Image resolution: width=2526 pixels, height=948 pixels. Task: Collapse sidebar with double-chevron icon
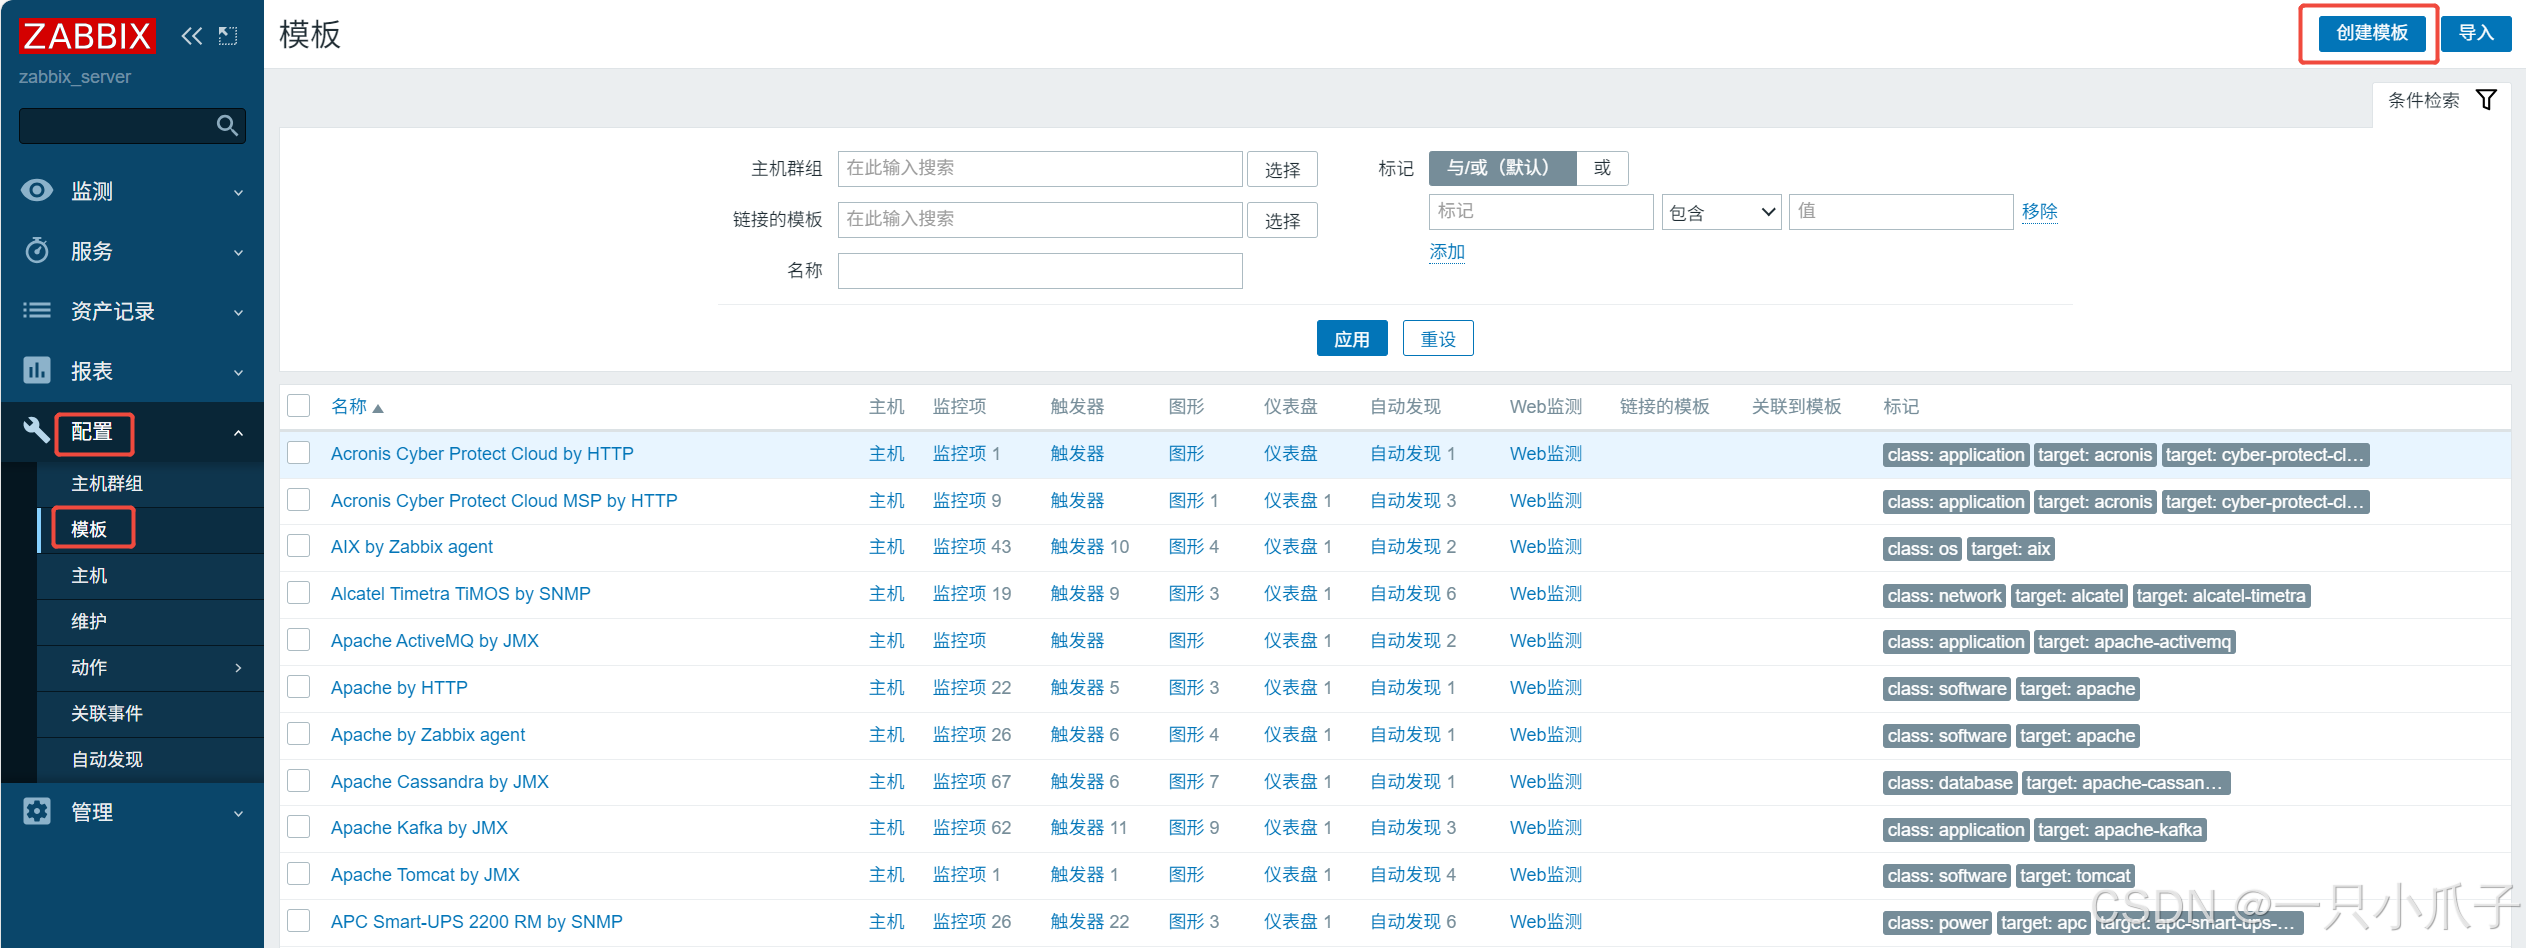coord(191,36)
